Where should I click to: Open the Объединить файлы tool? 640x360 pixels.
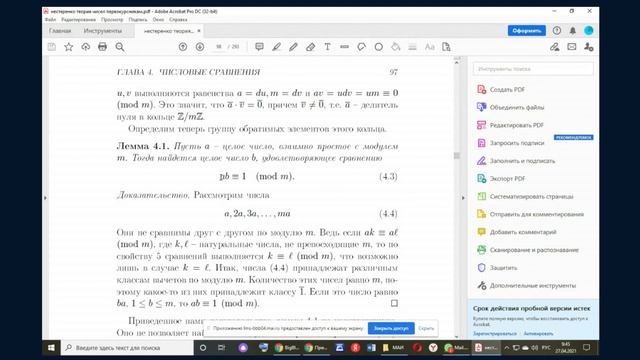pyautogui.click(x=510, y=107)
